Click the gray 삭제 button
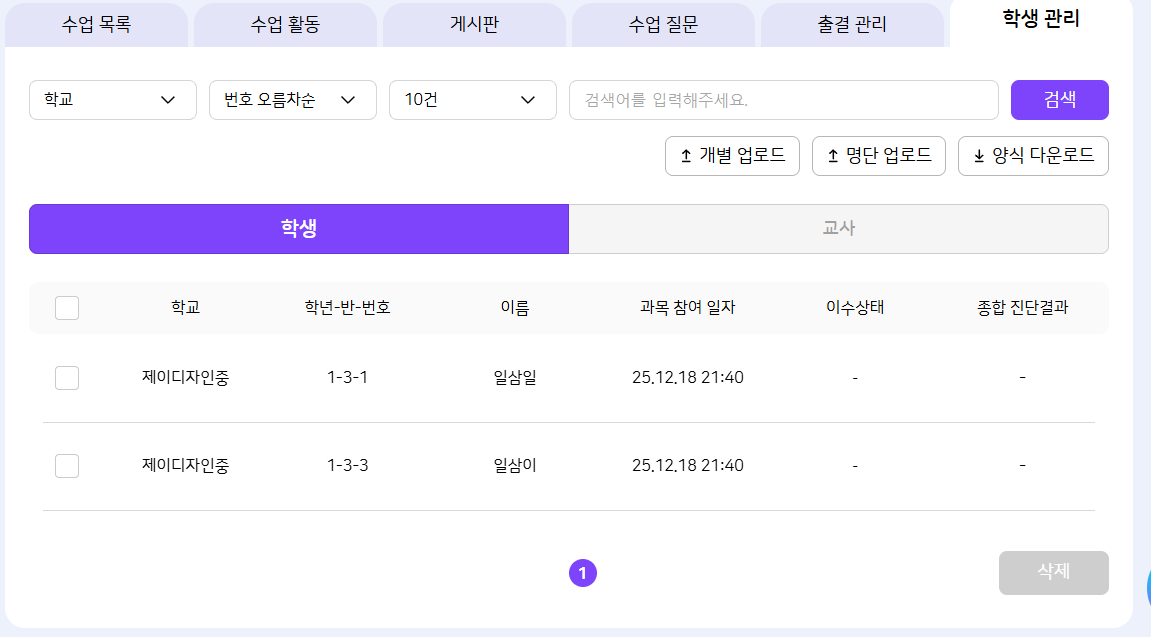This screenshot has width=1151, height=637. coord(1053,572)
